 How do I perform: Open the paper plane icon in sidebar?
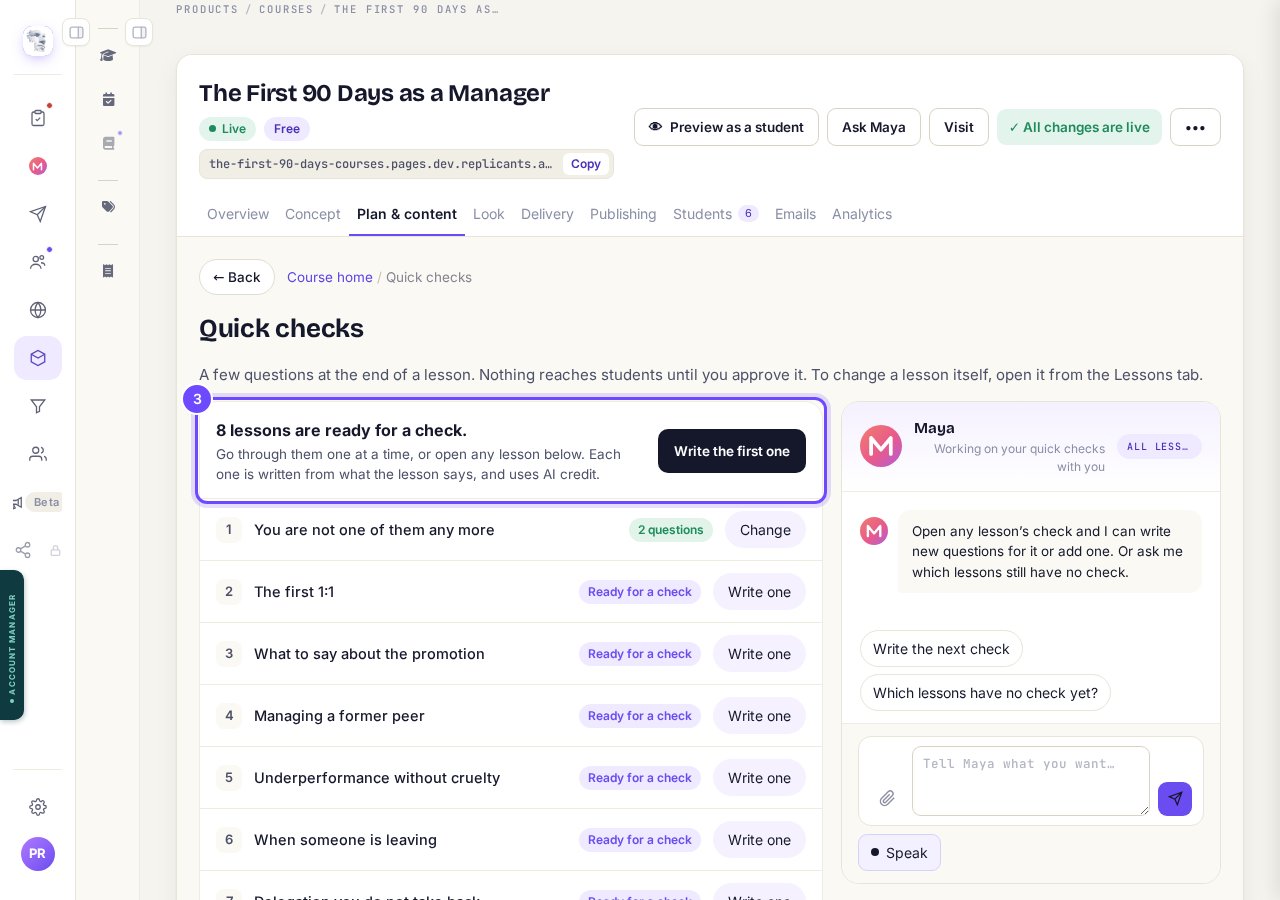coord(38,214)
